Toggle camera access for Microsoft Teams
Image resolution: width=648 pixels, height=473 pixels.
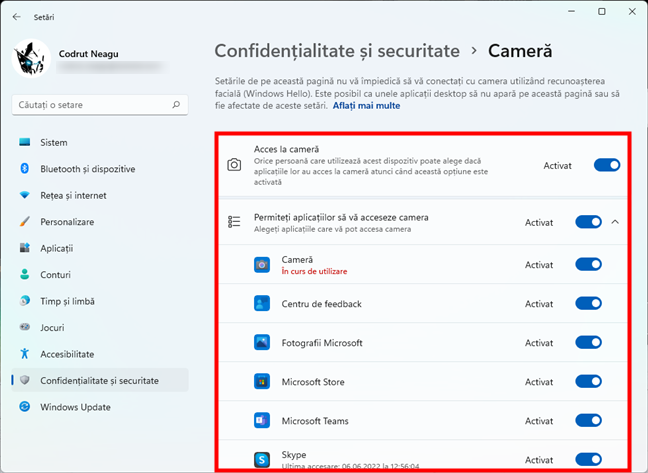tap(588, 421)
